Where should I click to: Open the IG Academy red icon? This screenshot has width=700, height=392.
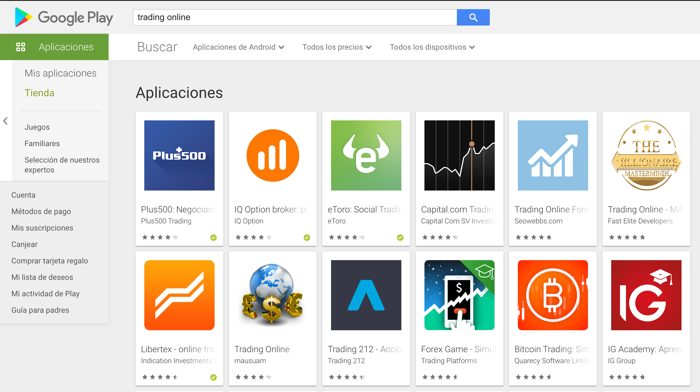click(646, 295)
